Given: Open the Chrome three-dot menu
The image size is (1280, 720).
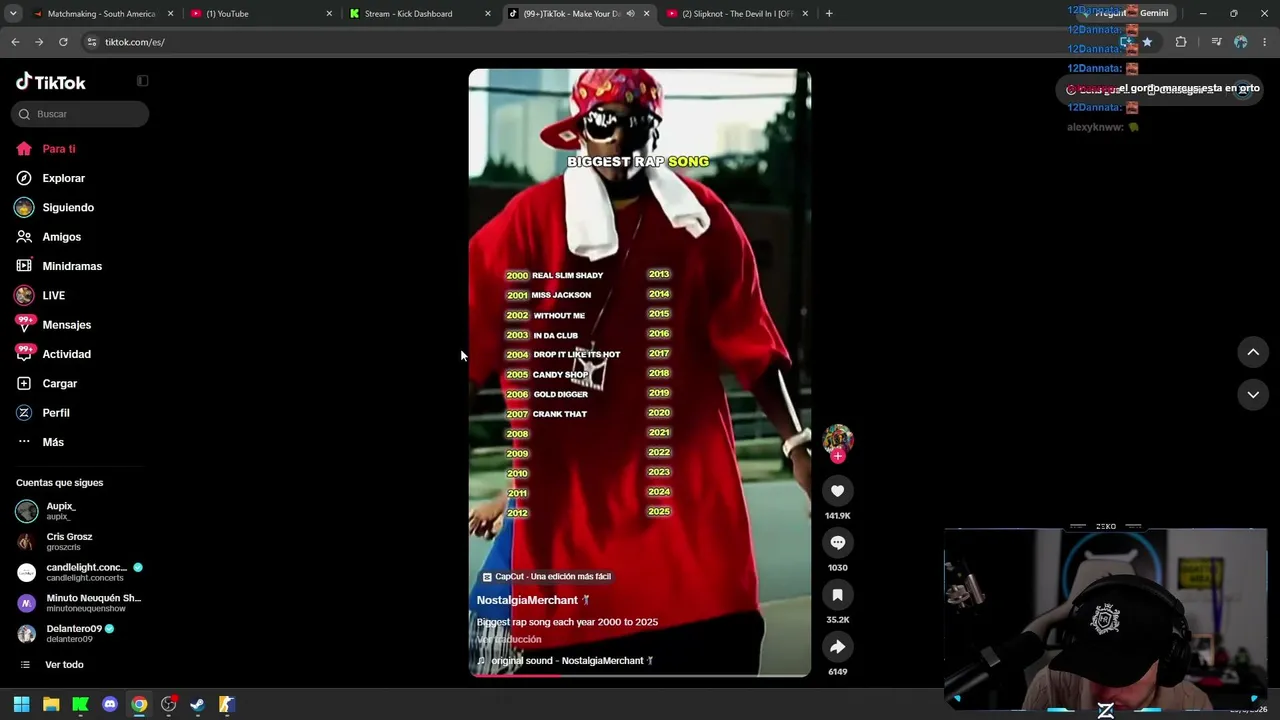Looking at the screenshot, I should (x=1265, y=42).
